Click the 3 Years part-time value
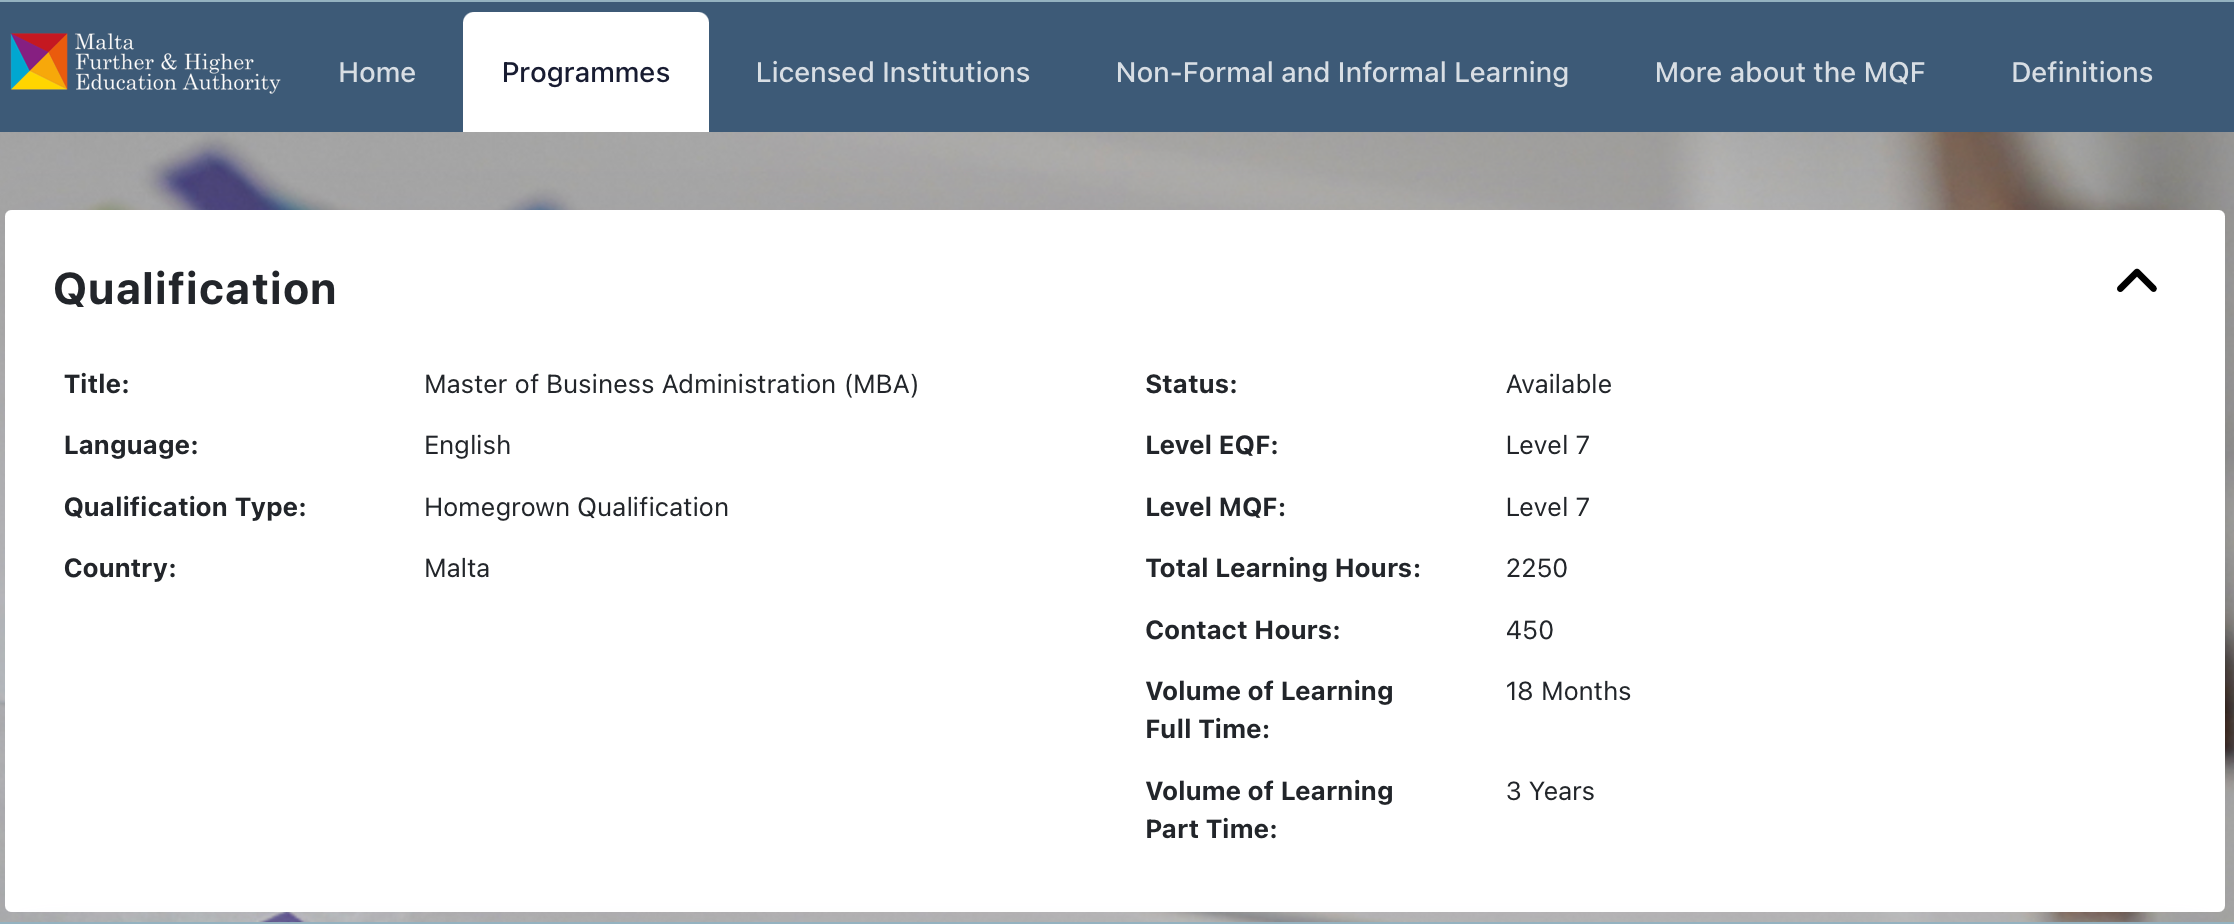Viewport: 2234px width, 924px height. (1549, 792)
